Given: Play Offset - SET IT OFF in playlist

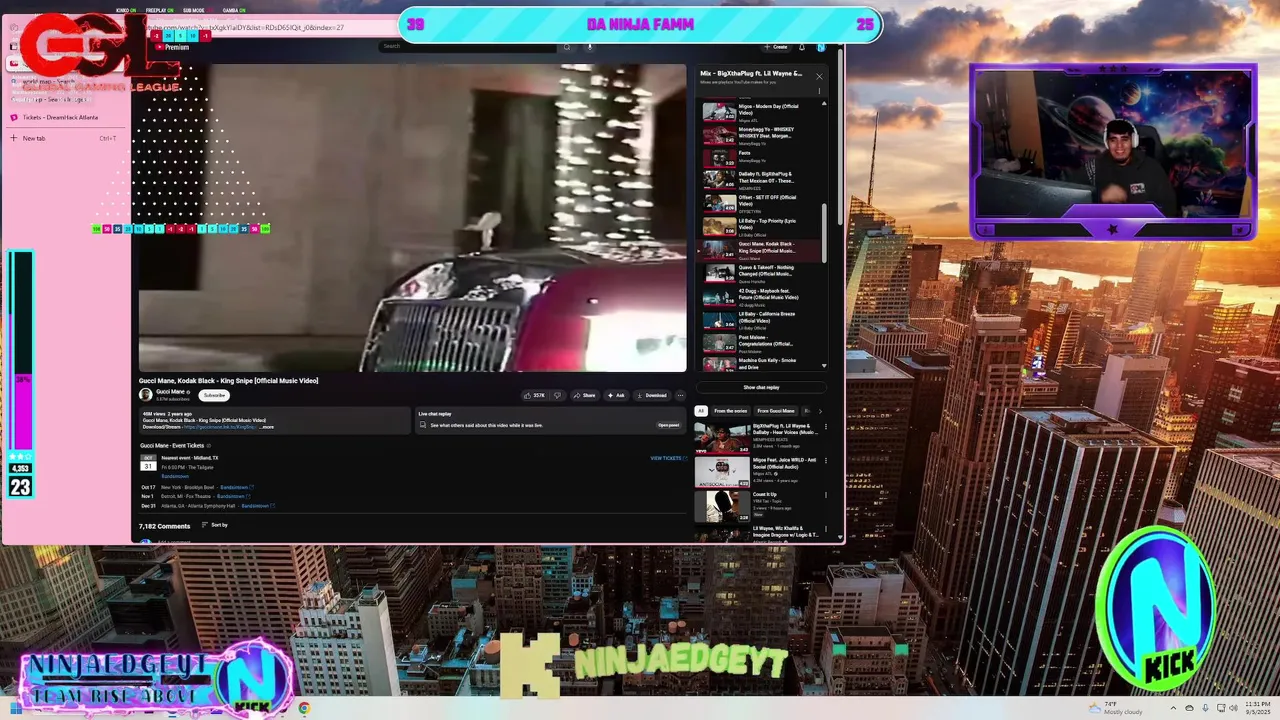Looking at the screenshot, I should [761, 203].
